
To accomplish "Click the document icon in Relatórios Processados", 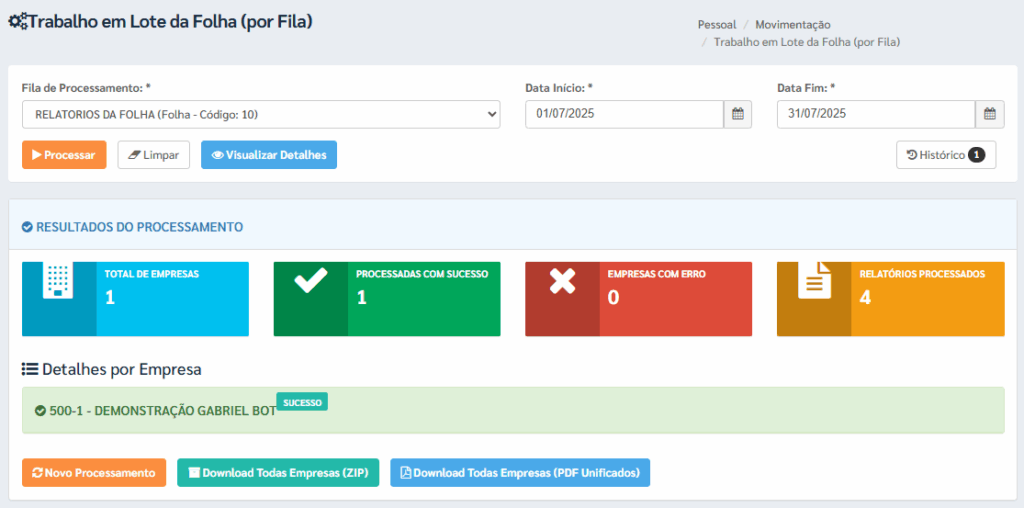I will (x=814, y=281).
